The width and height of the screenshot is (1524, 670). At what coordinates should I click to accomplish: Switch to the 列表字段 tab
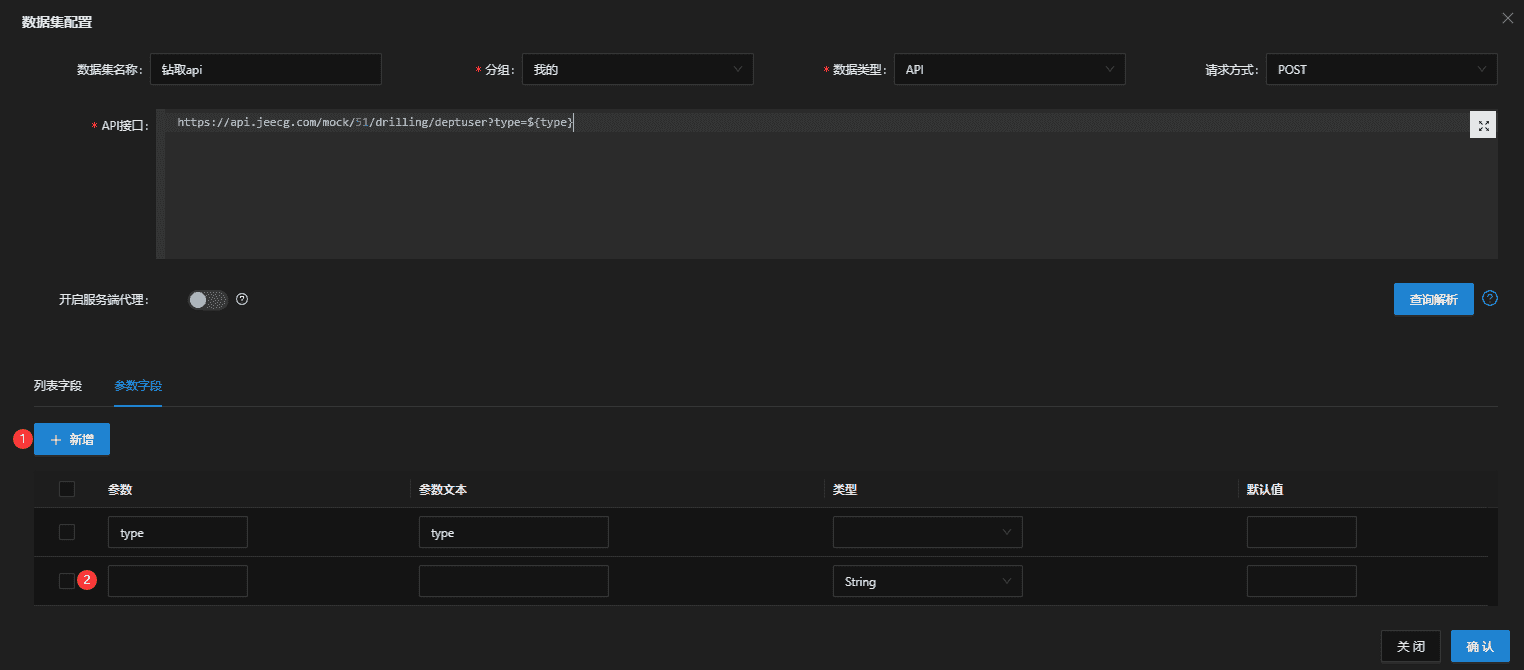(x=58, y=385)
